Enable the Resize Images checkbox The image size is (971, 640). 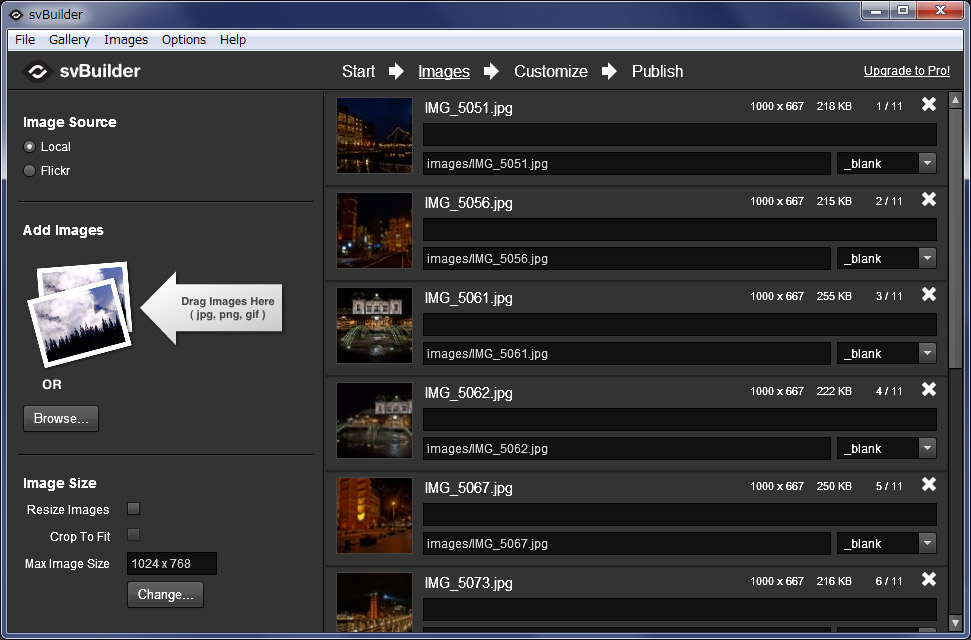(x=133, y=510)
